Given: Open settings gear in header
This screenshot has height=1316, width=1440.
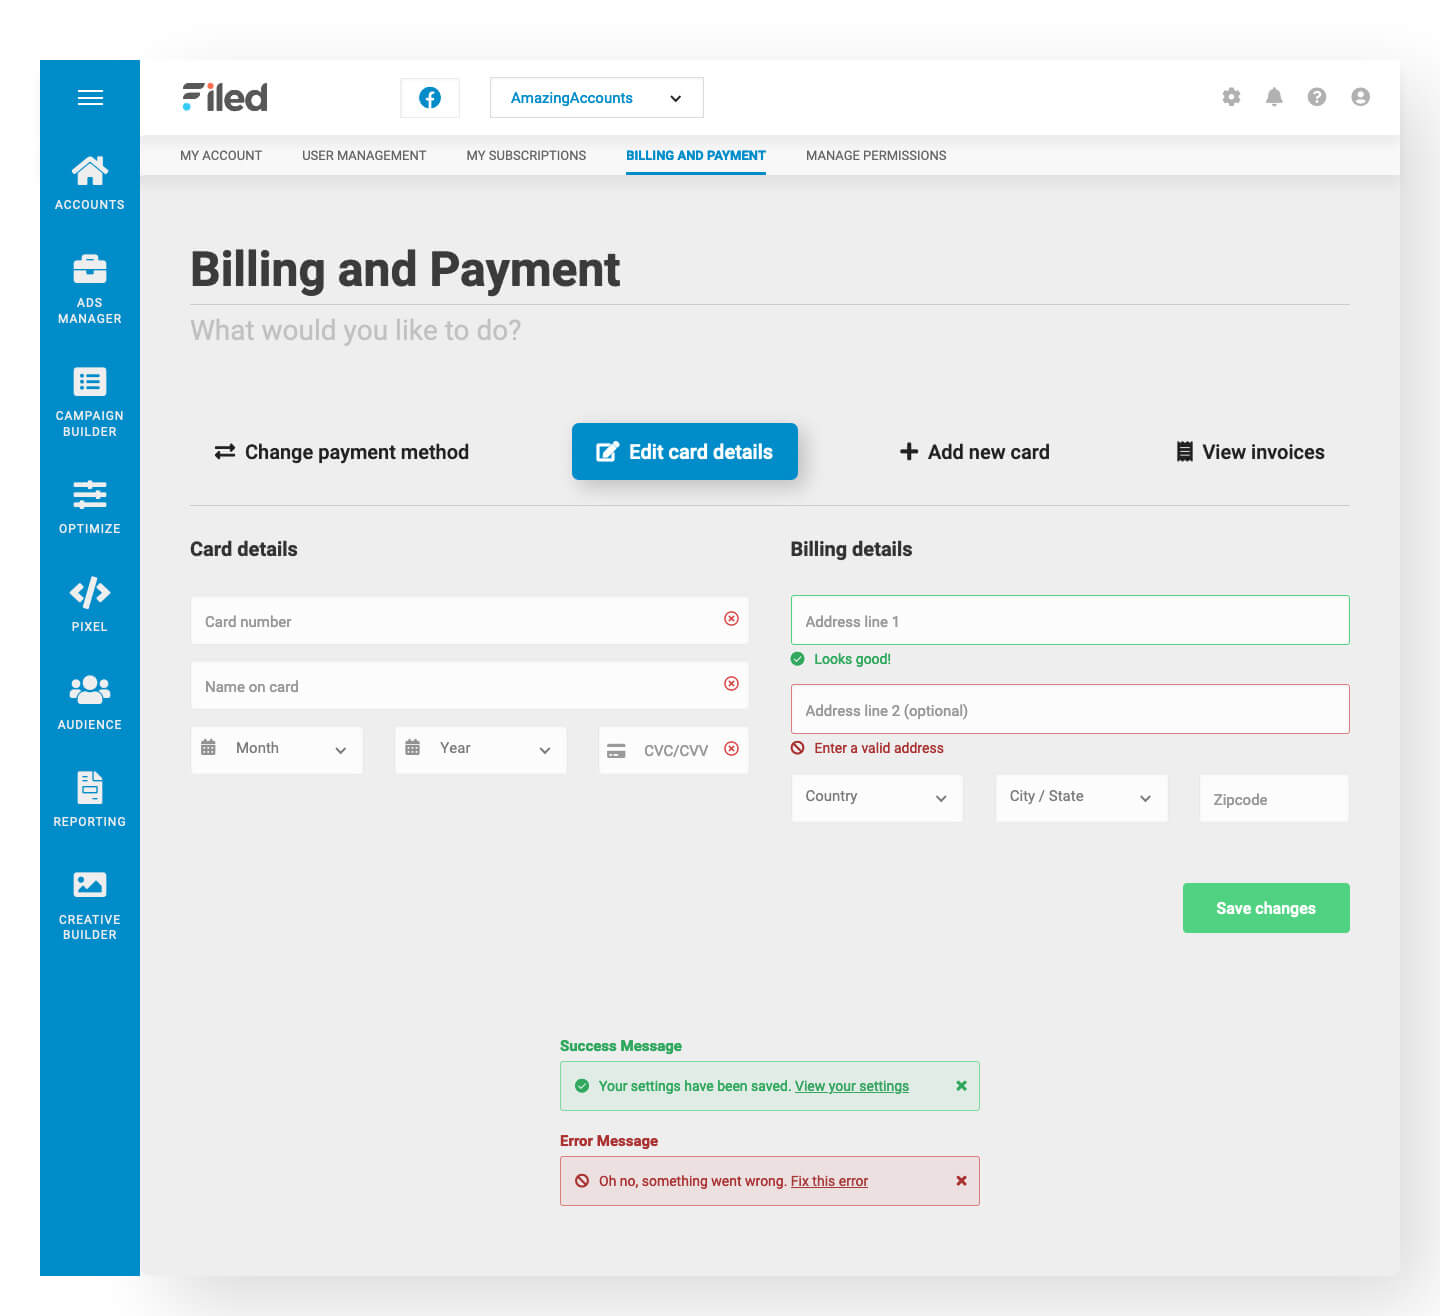Looking at the screenshot, I should pos(1231,97).
